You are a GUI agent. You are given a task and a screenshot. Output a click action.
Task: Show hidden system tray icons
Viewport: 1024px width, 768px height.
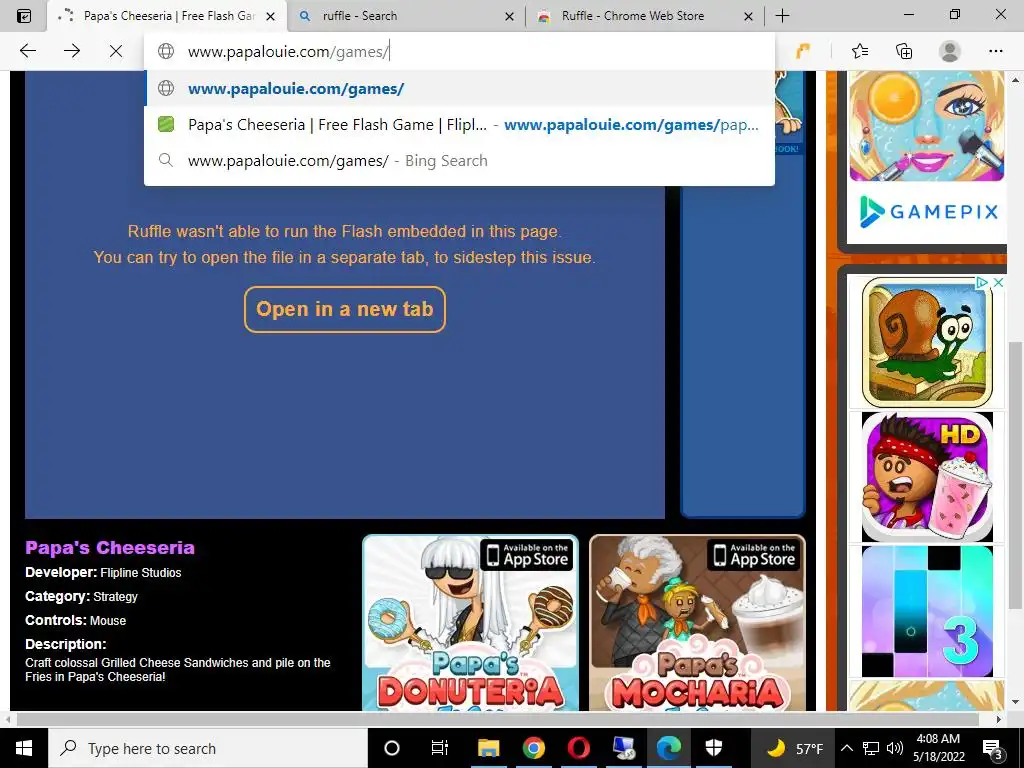point(846,748)
